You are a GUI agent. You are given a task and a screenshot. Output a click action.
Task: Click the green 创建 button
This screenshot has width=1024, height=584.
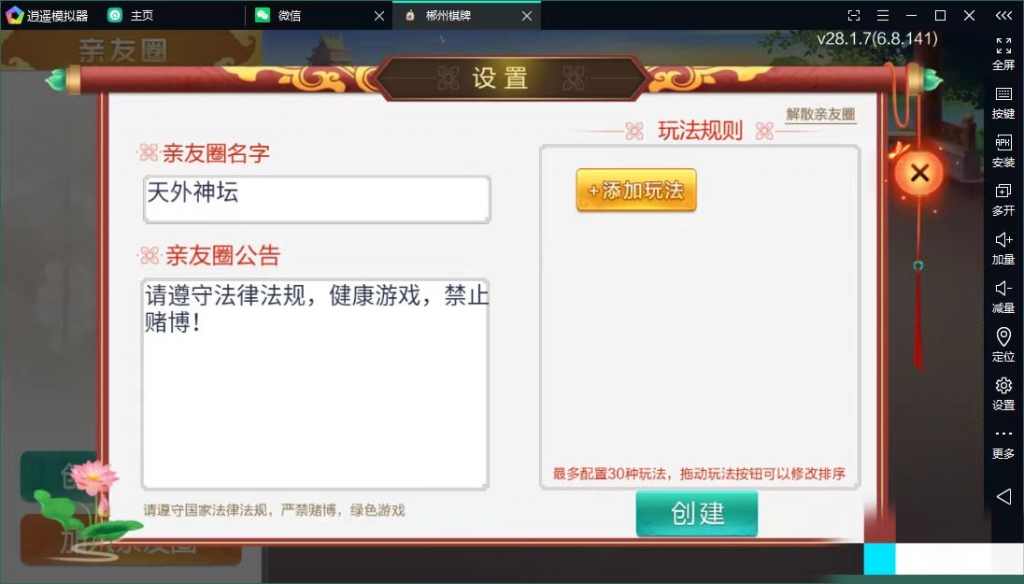pos(697,513)
